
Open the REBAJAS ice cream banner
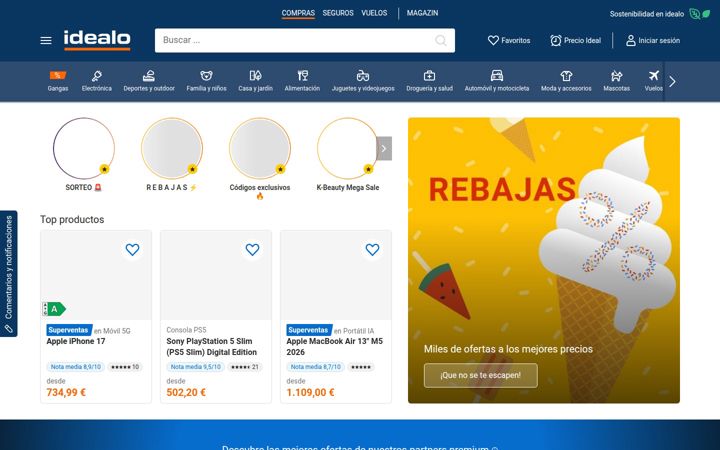point(544,260)
